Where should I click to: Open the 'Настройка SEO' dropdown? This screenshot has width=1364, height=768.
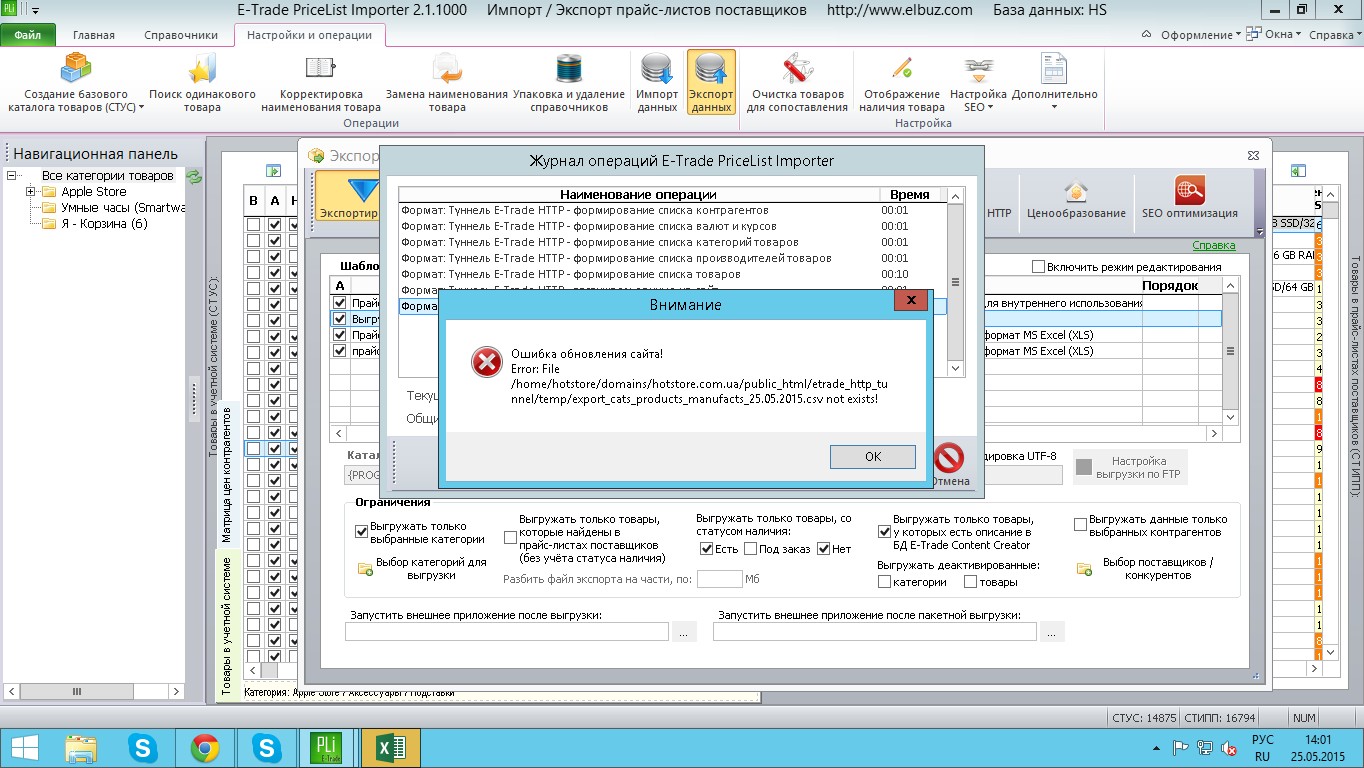tap(979, 85)
